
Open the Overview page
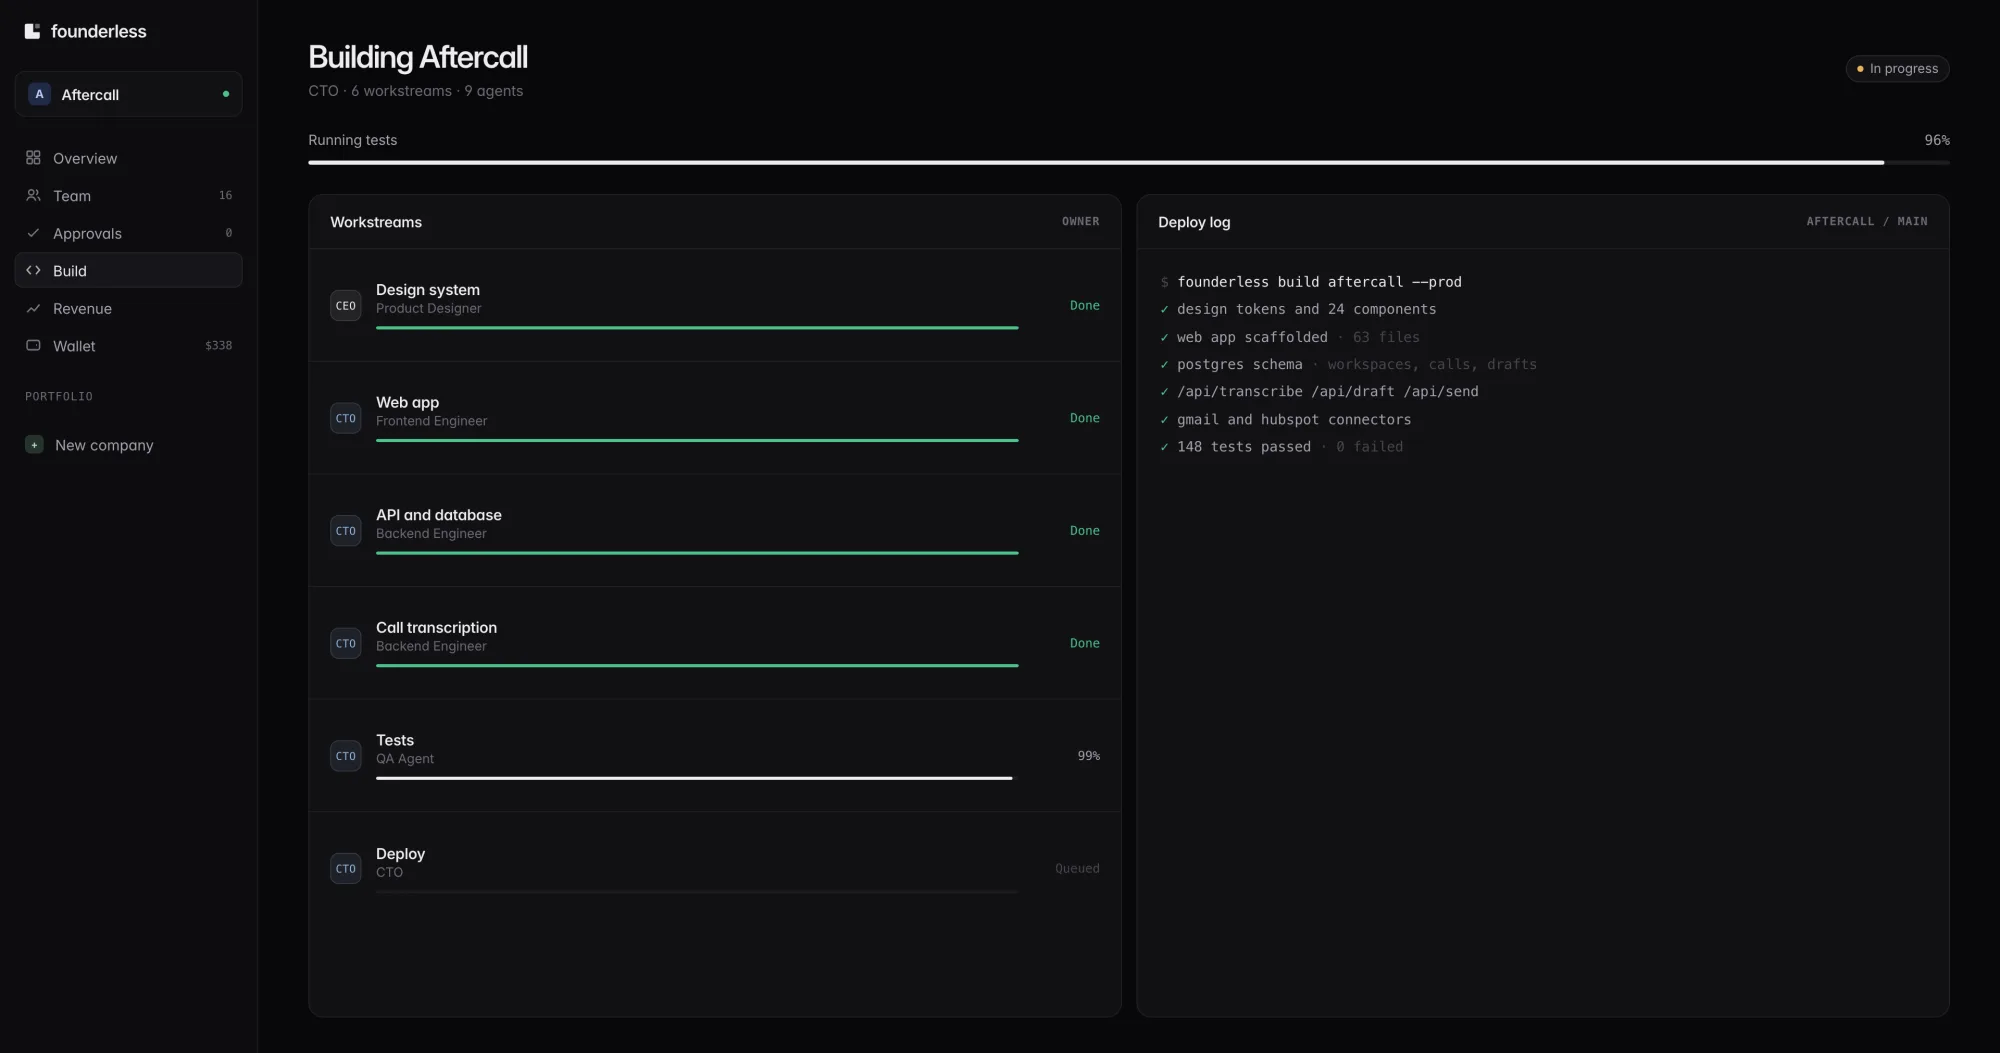click(x=128, y=158)
